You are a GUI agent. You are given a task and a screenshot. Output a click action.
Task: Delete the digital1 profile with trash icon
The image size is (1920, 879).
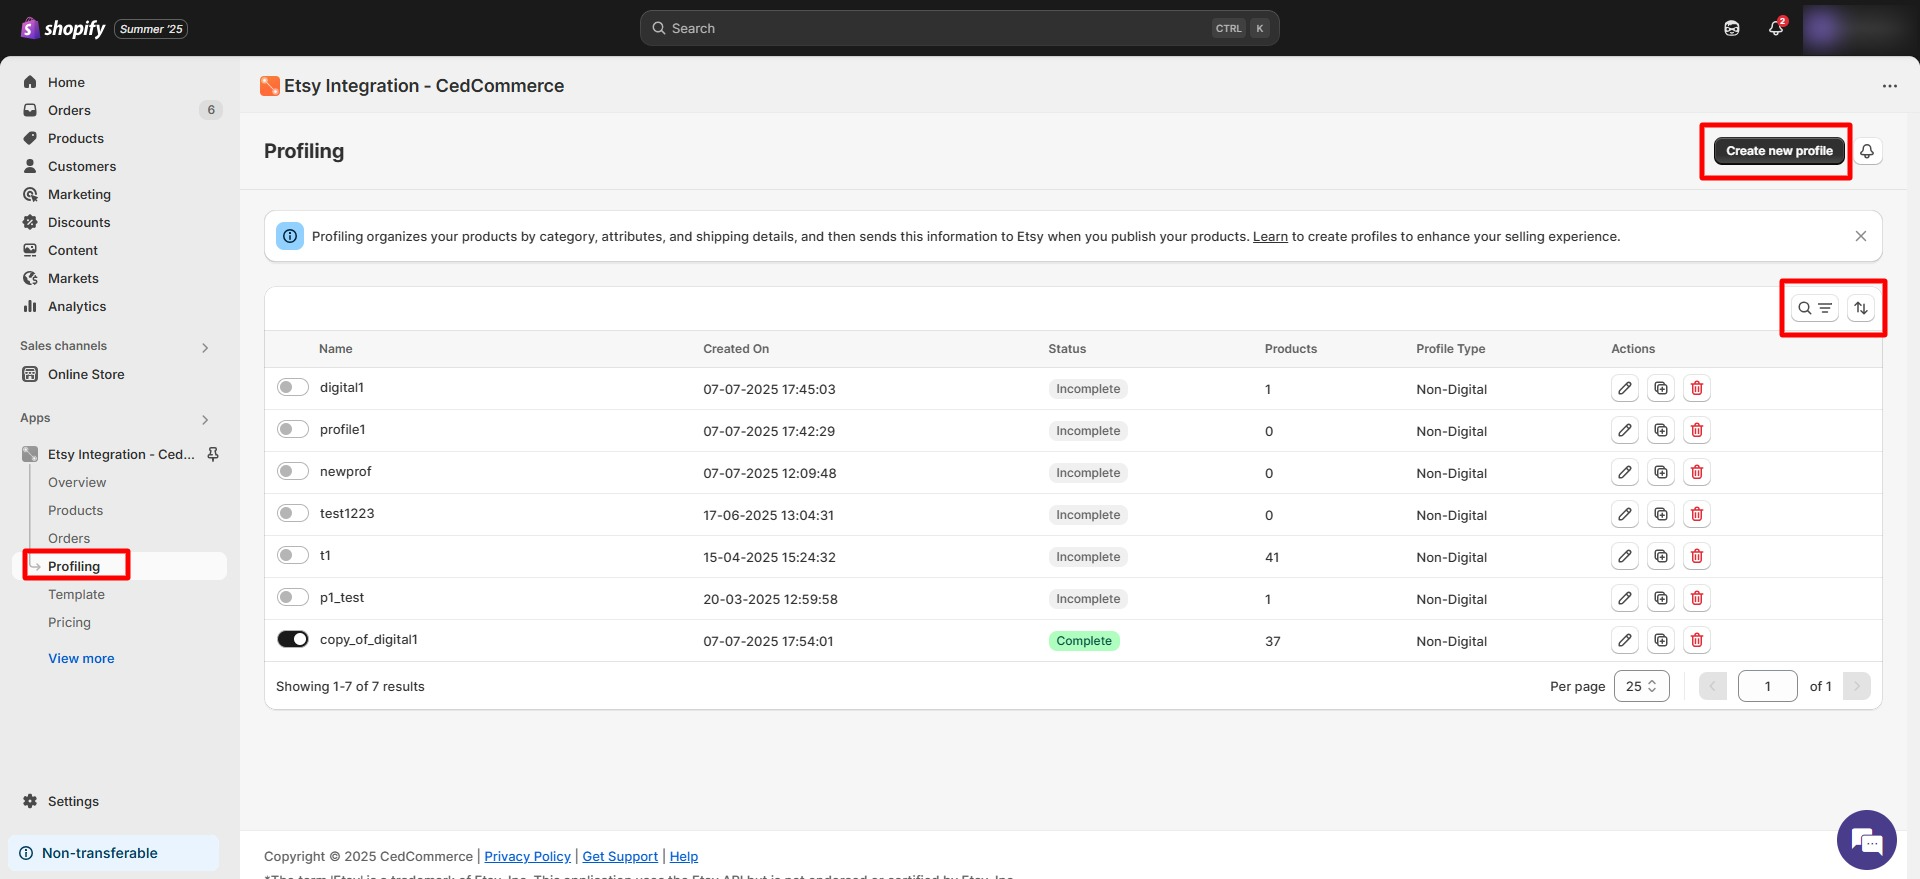click(x=1697, y=388)
